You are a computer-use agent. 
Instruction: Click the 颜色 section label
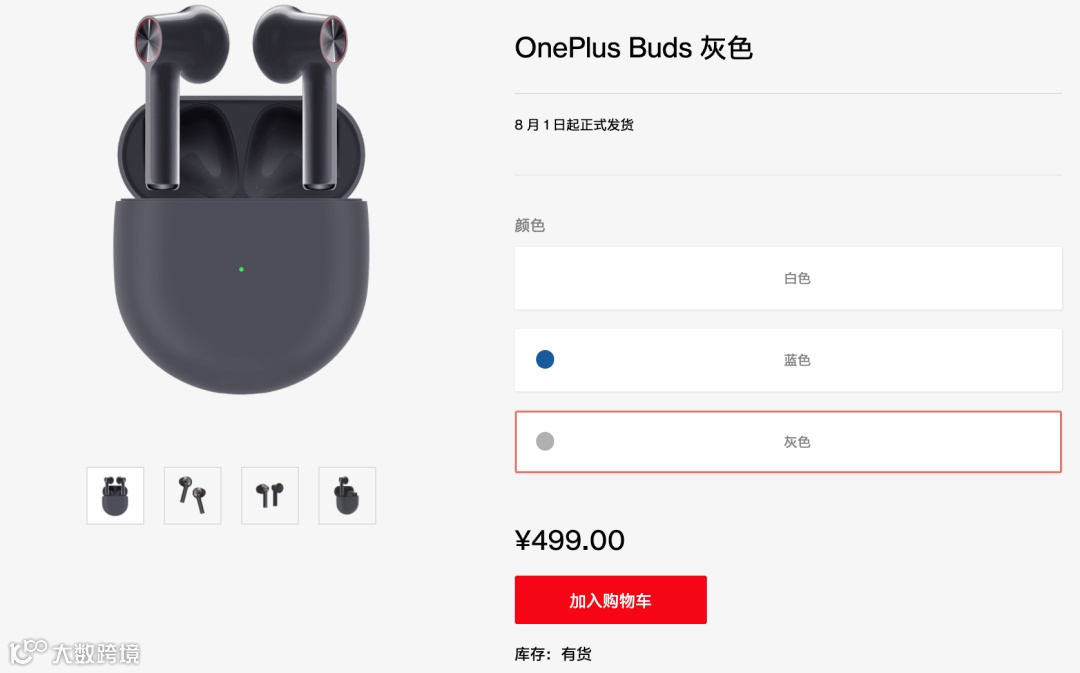point(530,225)
